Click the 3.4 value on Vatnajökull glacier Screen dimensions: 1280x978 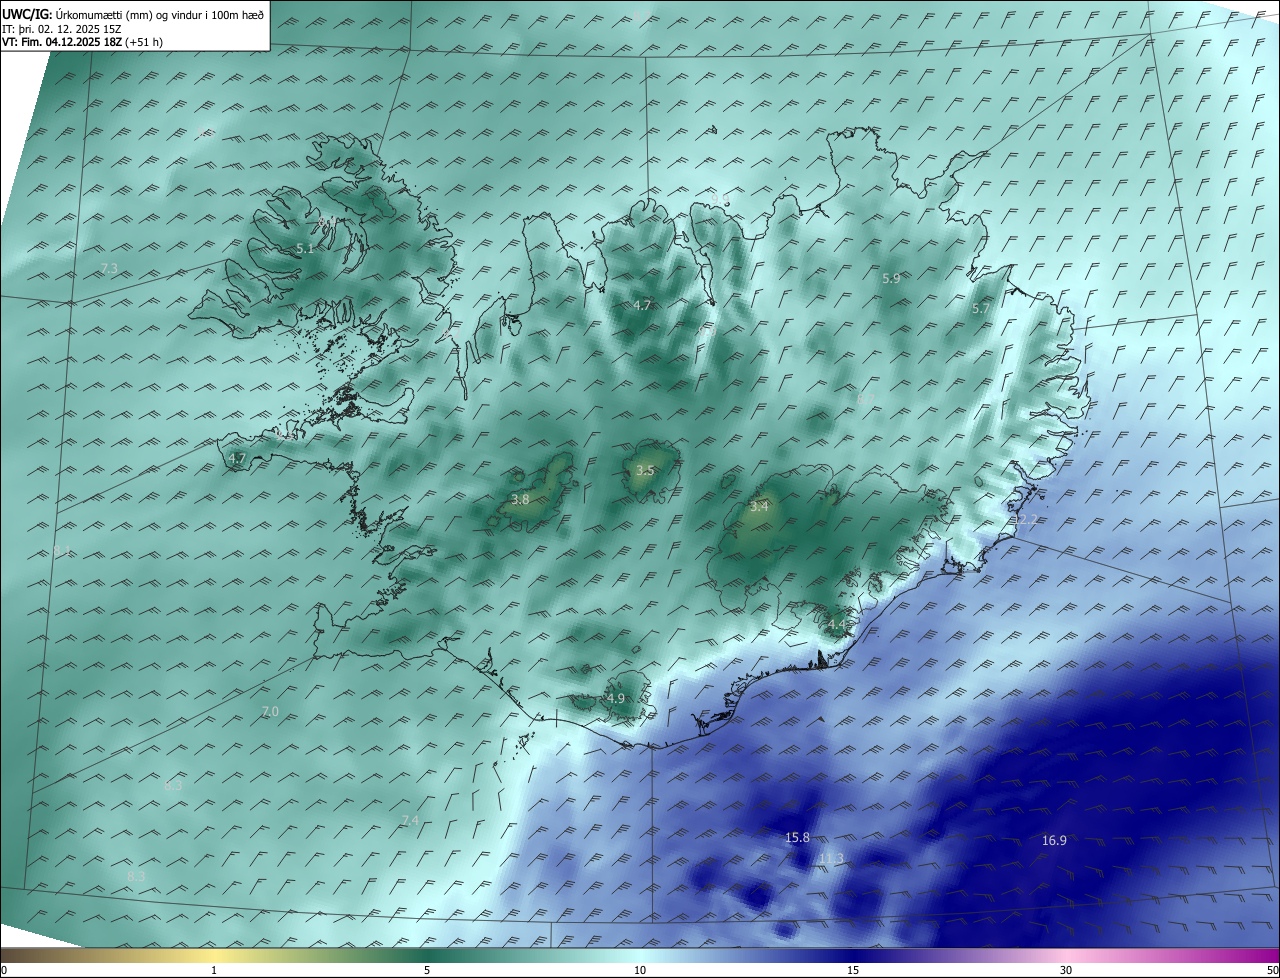click(759, 506)
